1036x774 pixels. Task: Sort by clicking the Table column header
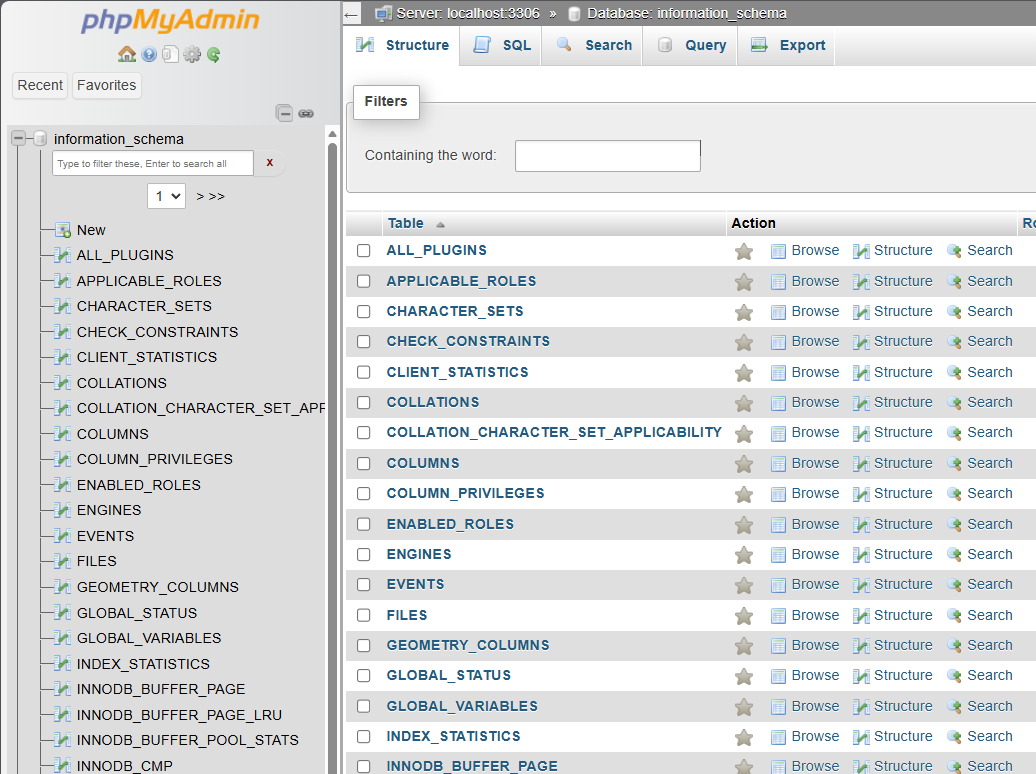pyautogui.click(x=406, y=223)
